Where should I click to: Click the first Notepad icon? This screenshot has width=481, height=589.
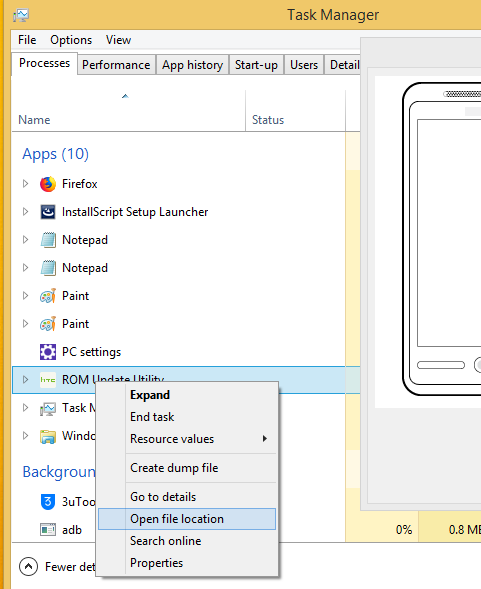point(48,240)
